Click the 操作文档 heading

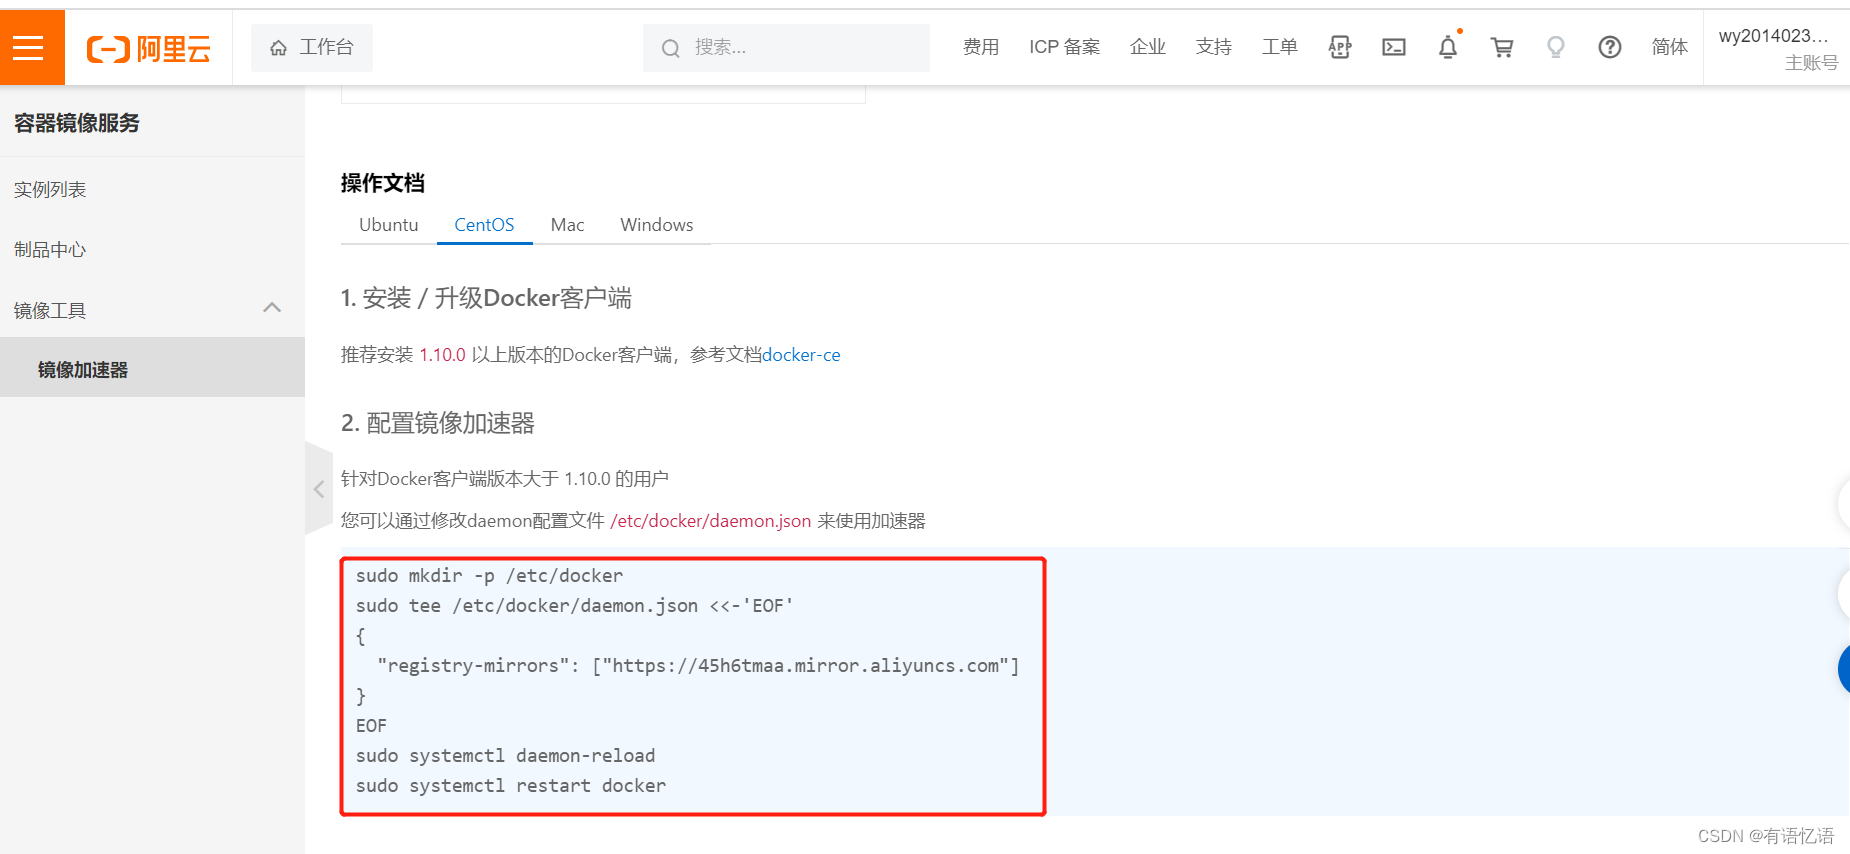[x=383, y=183]
